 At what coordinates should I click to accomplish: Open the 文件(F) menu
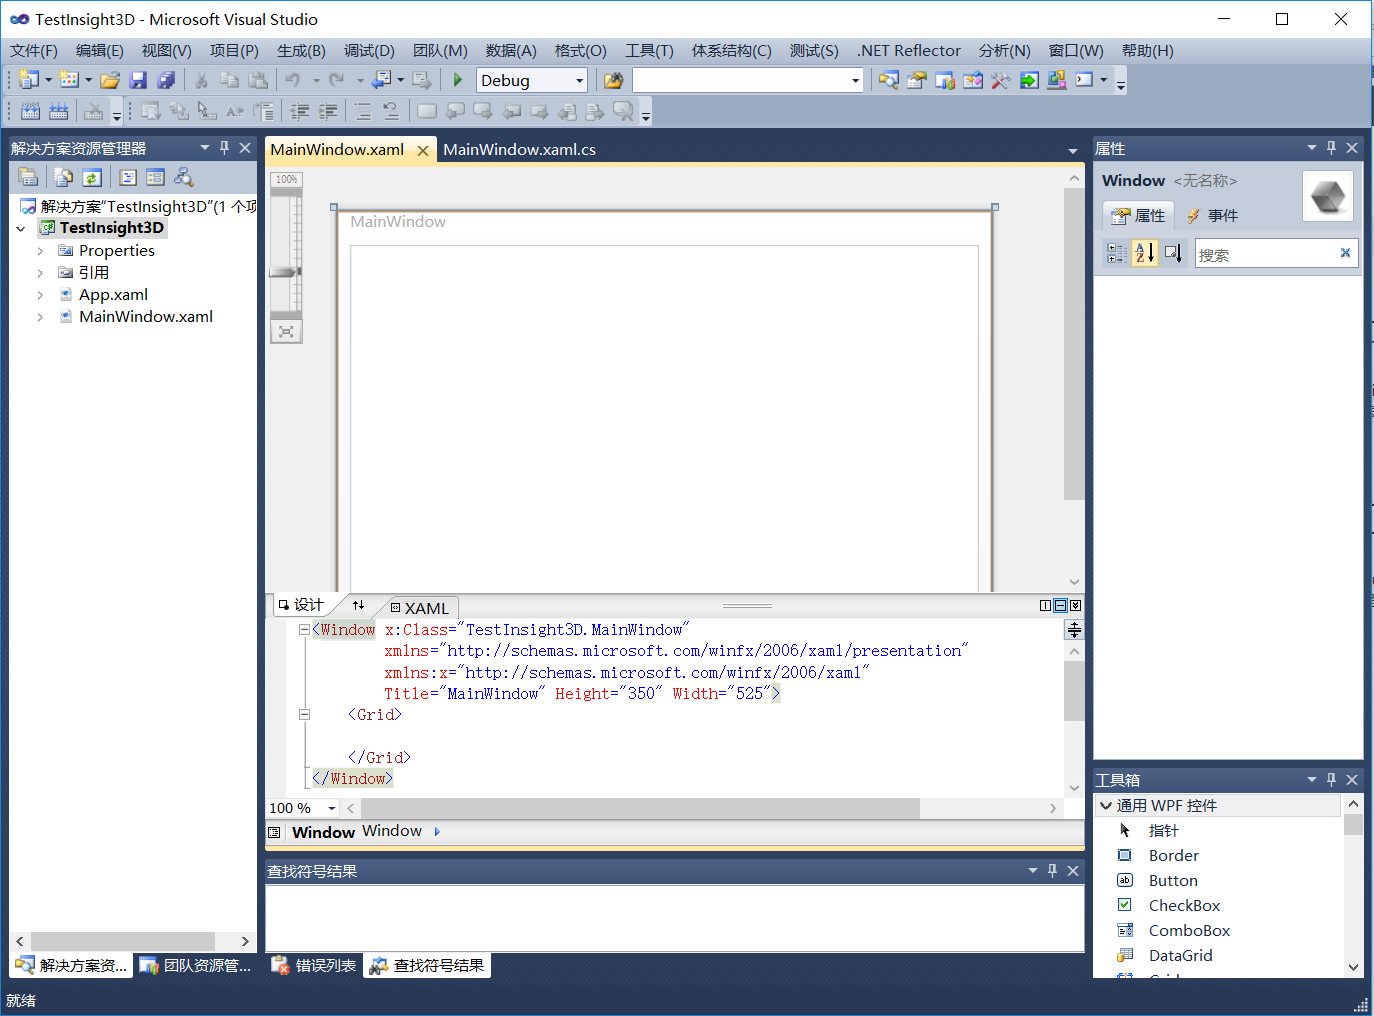pos(34,51)
